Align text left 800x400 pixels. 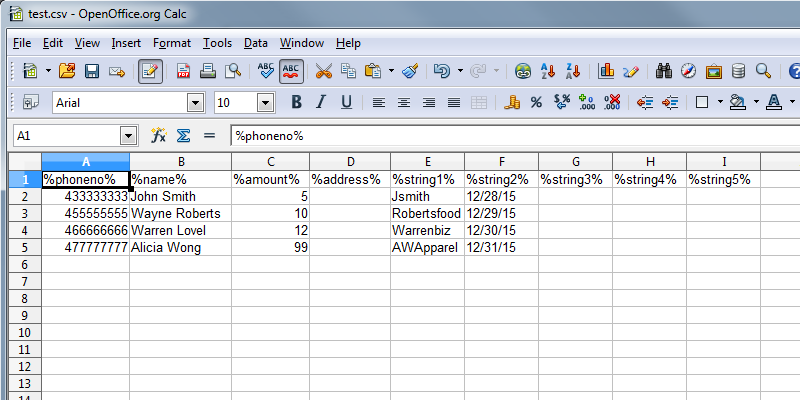[379, 103]
